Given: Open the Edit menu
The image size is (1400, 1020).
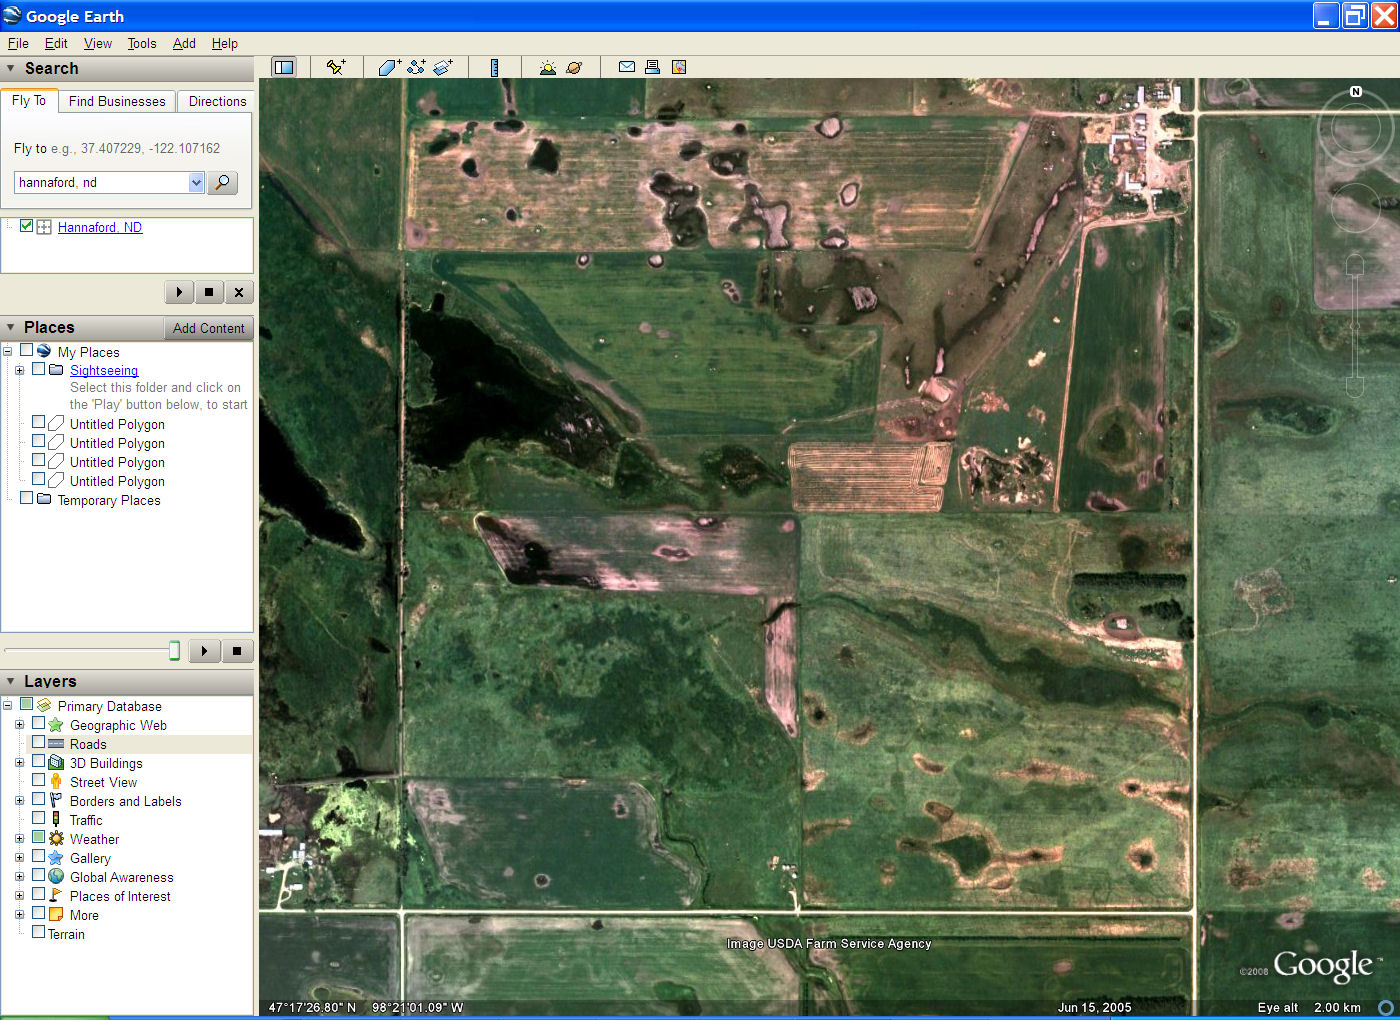Looking at the screenshot, I should [x=56, y=43].
